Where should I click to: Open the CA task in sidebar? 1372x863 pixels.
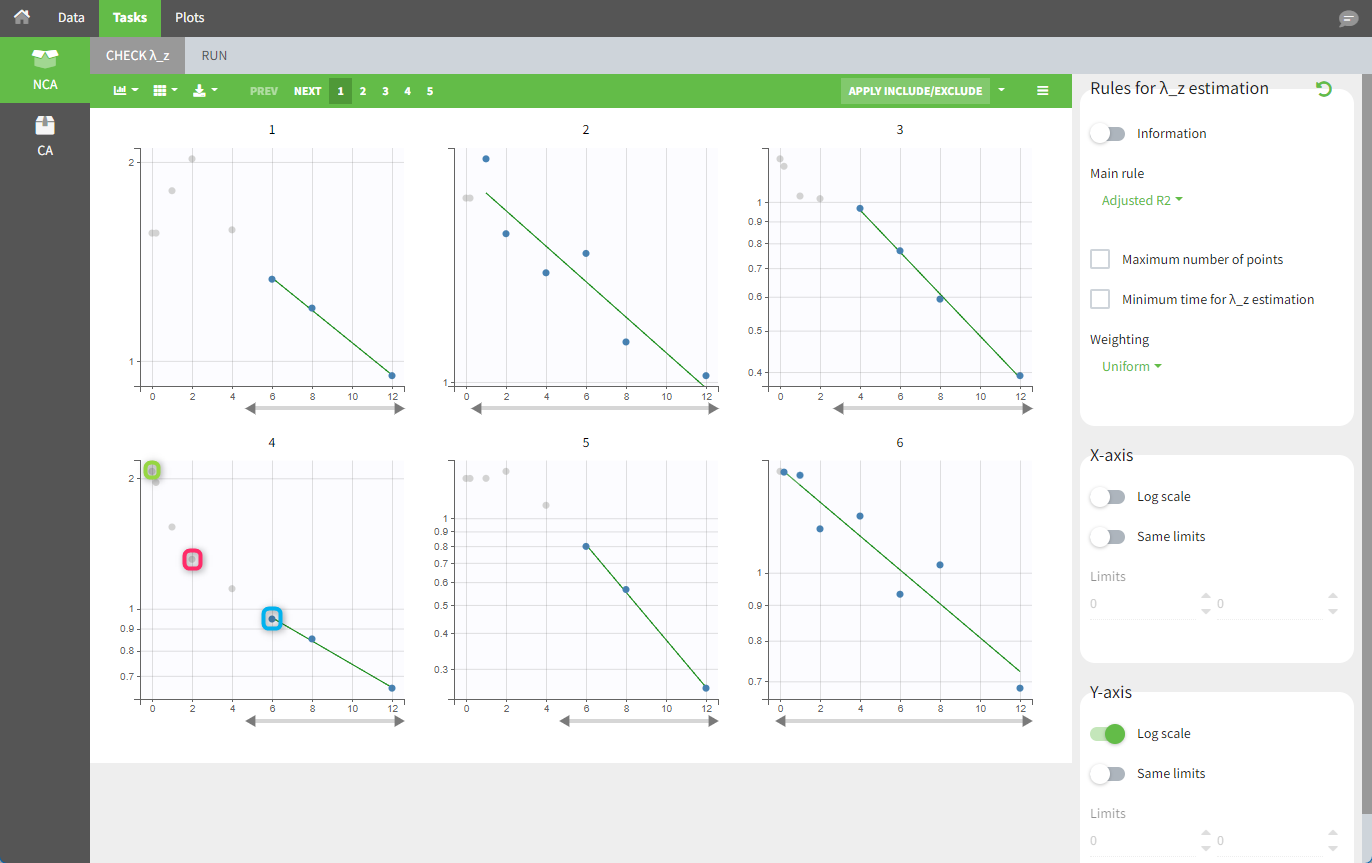(45, 135)
